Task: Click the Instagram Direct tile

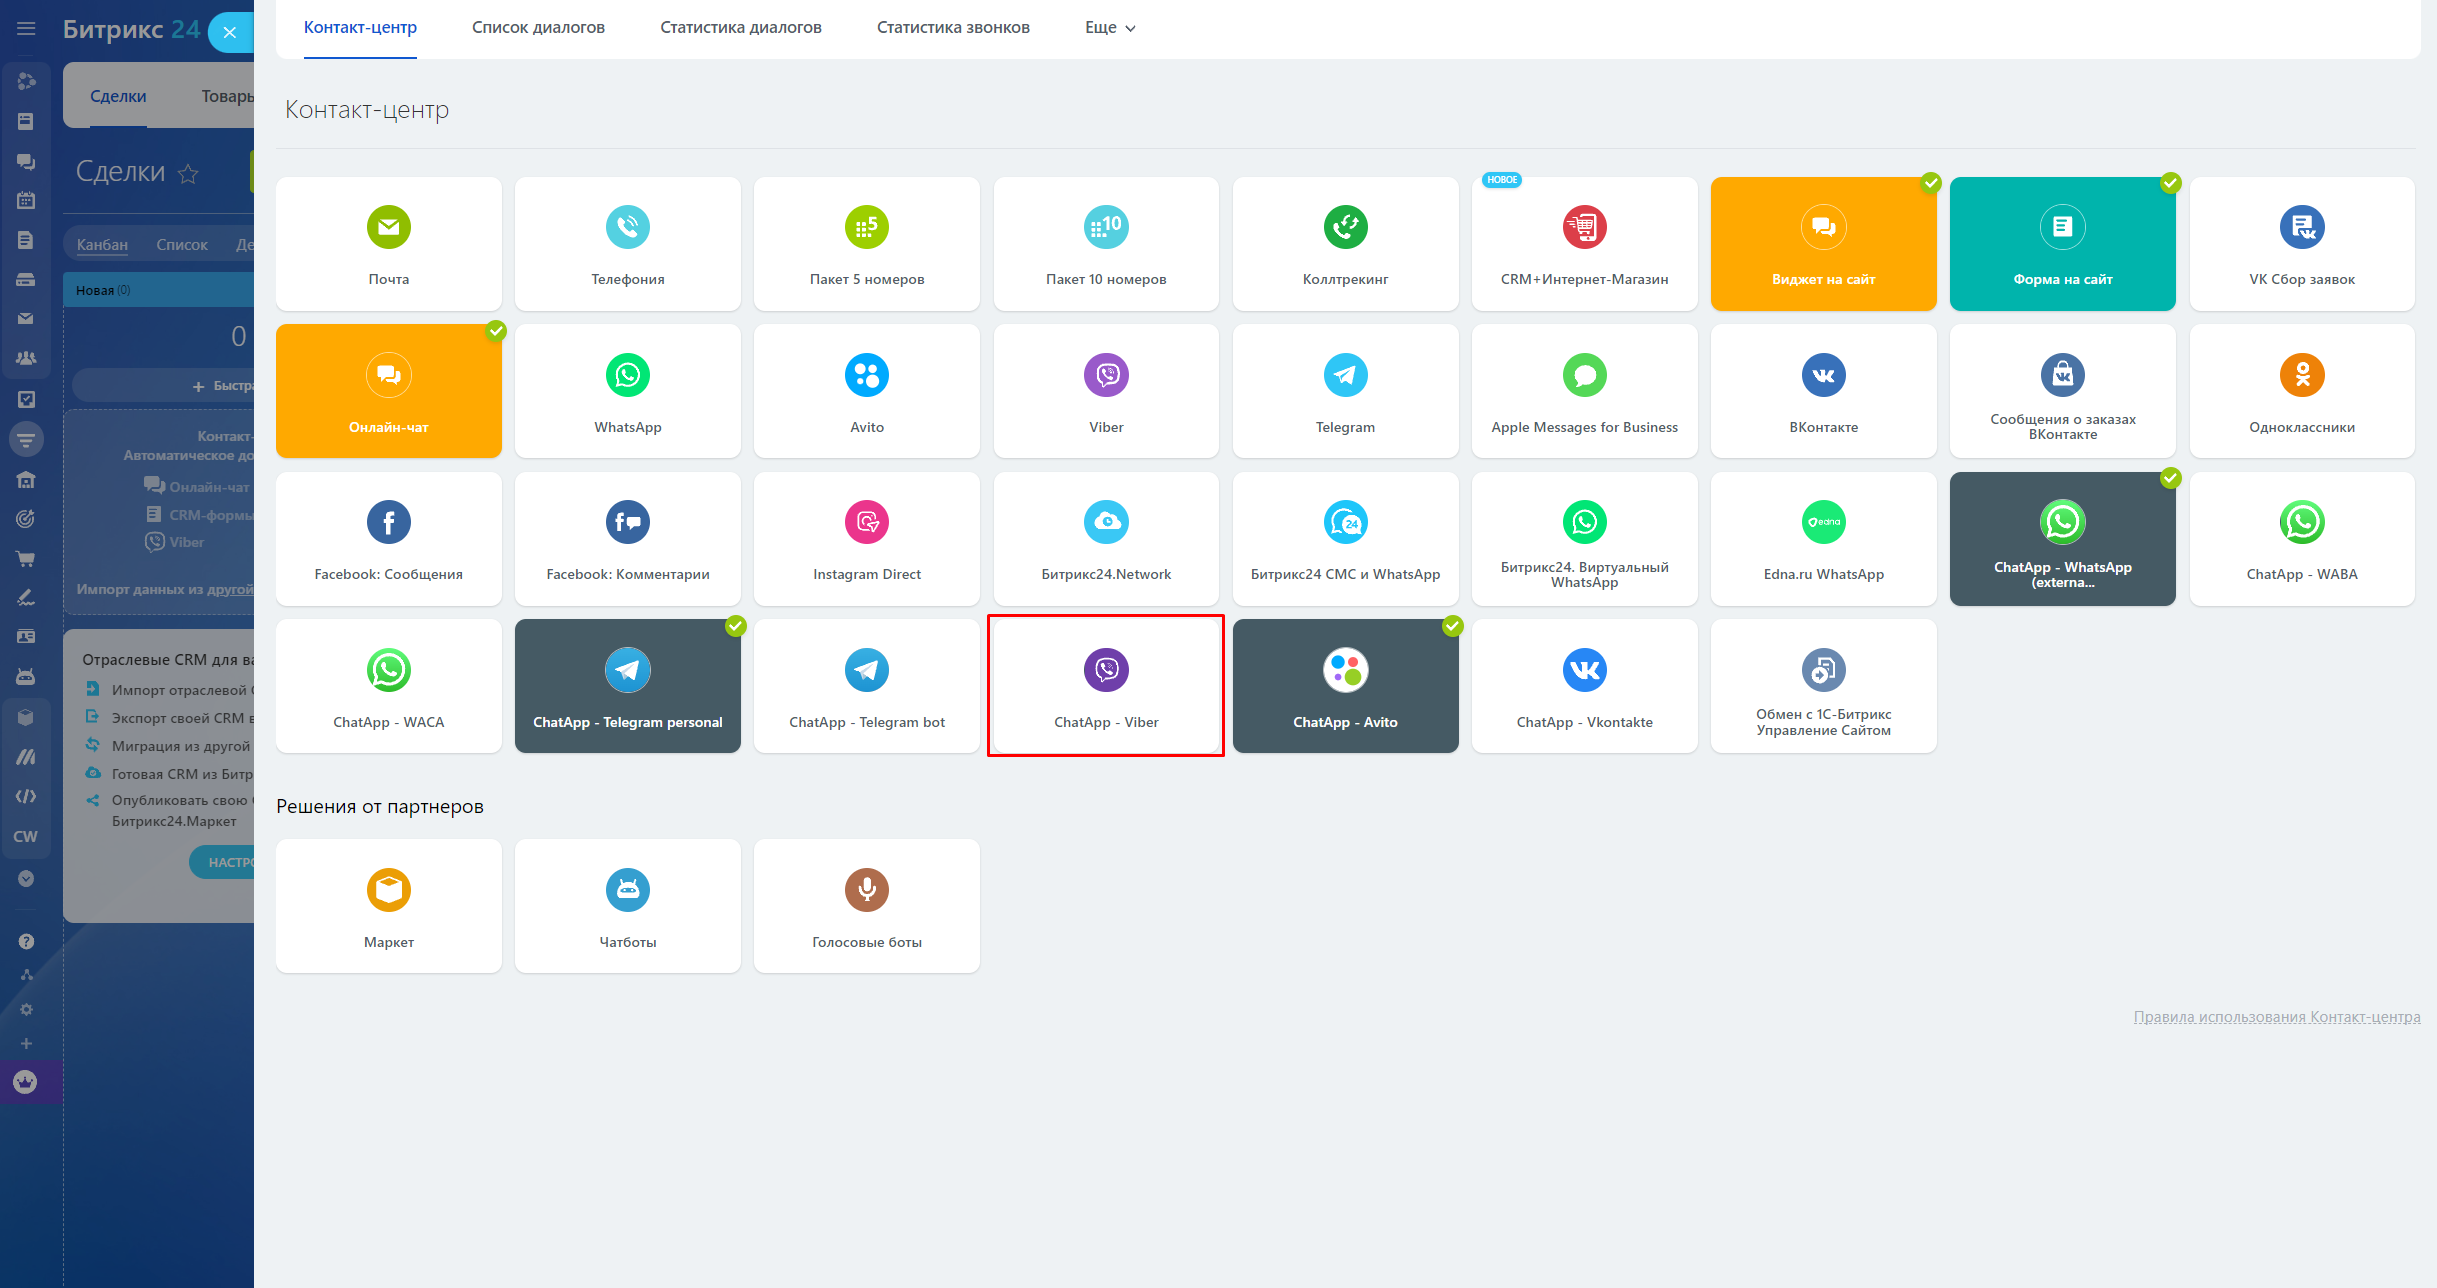Action: pyautogui.click(x=866, y=538)
